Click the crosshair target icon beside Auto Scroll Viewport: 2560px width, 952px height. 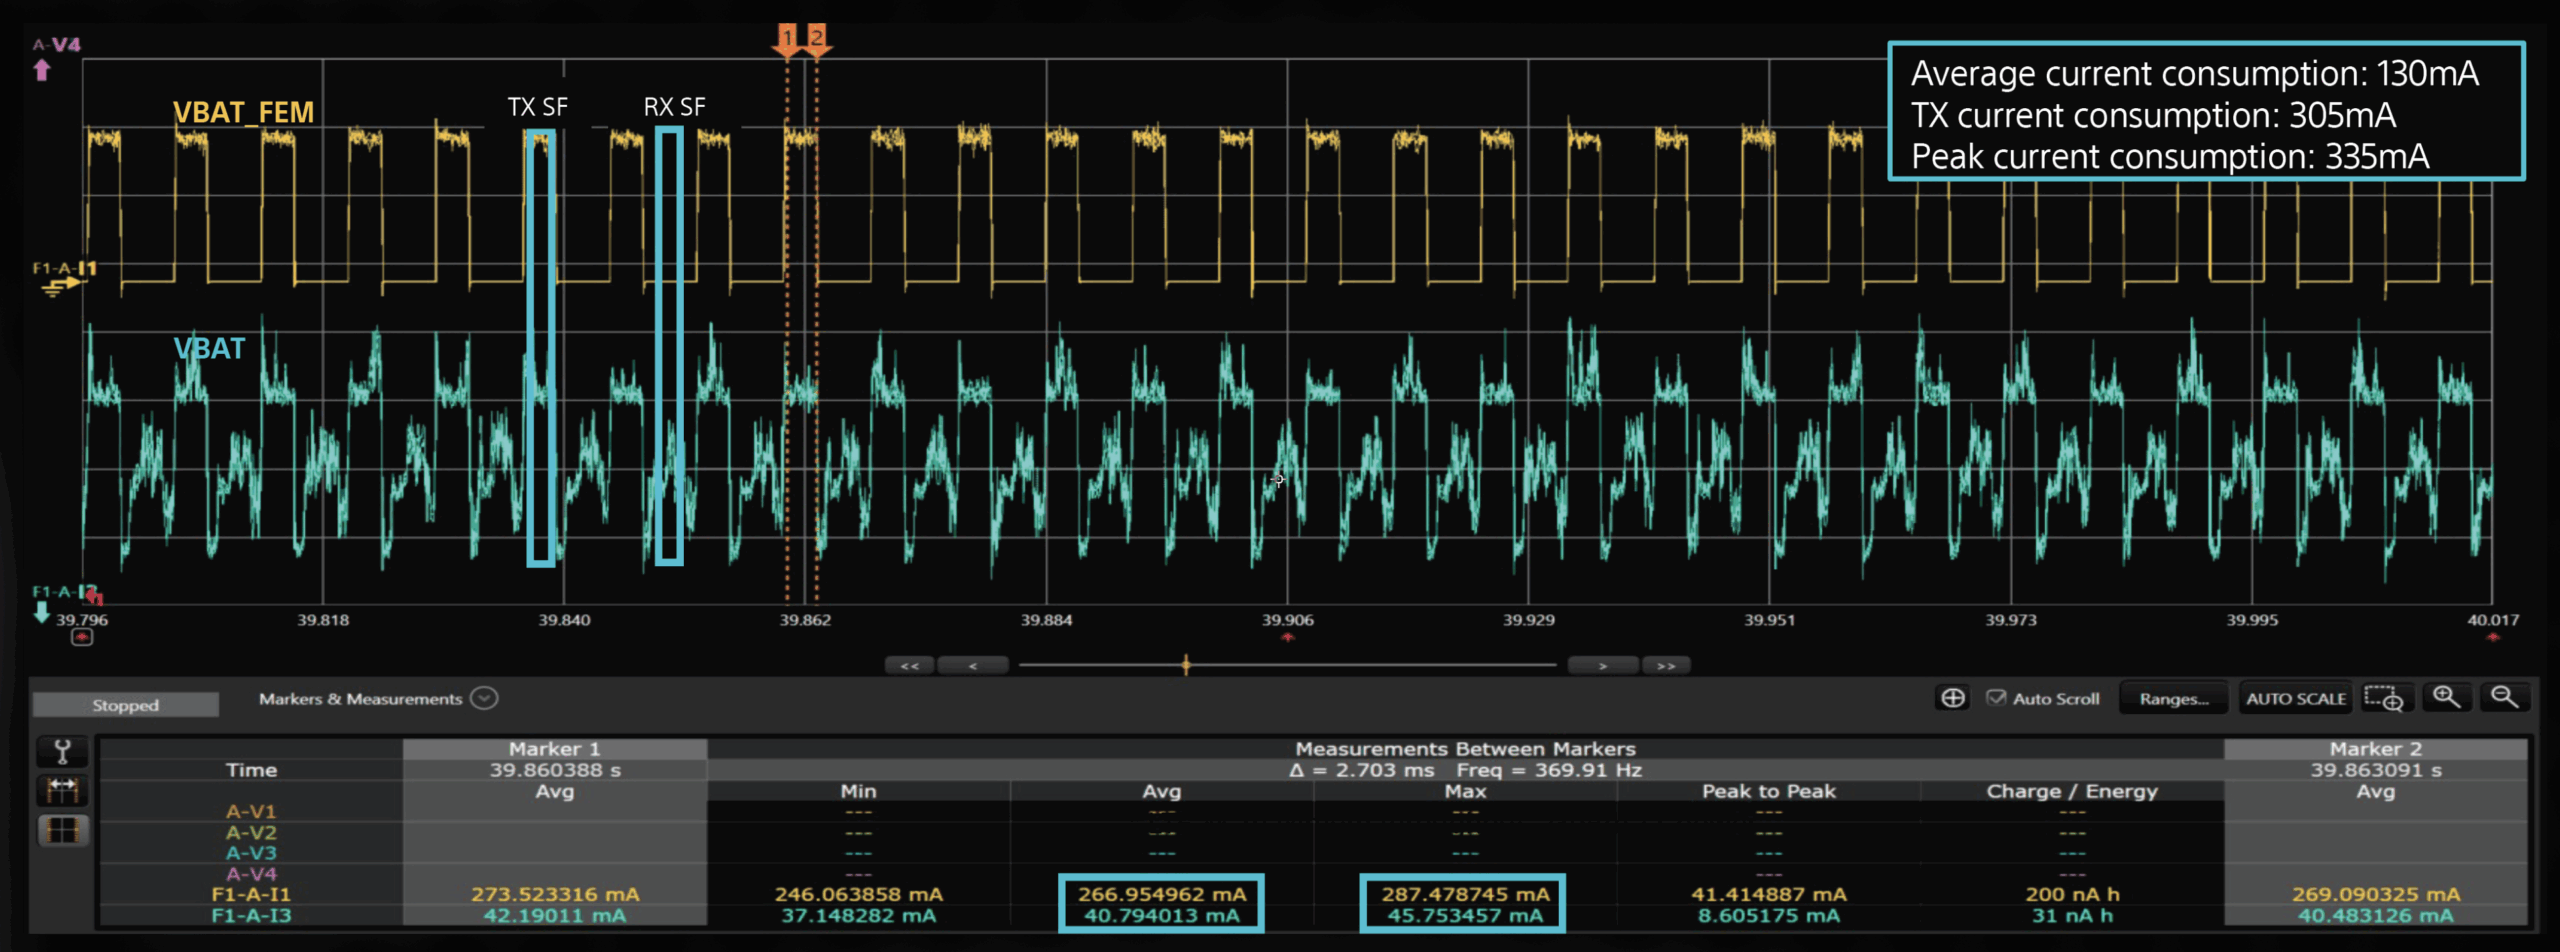tap(1952, 698)
